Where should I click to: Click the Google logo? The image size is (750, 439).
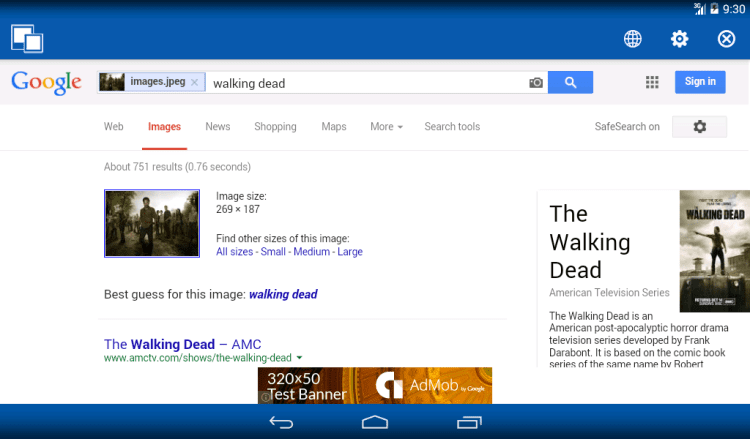46,82
